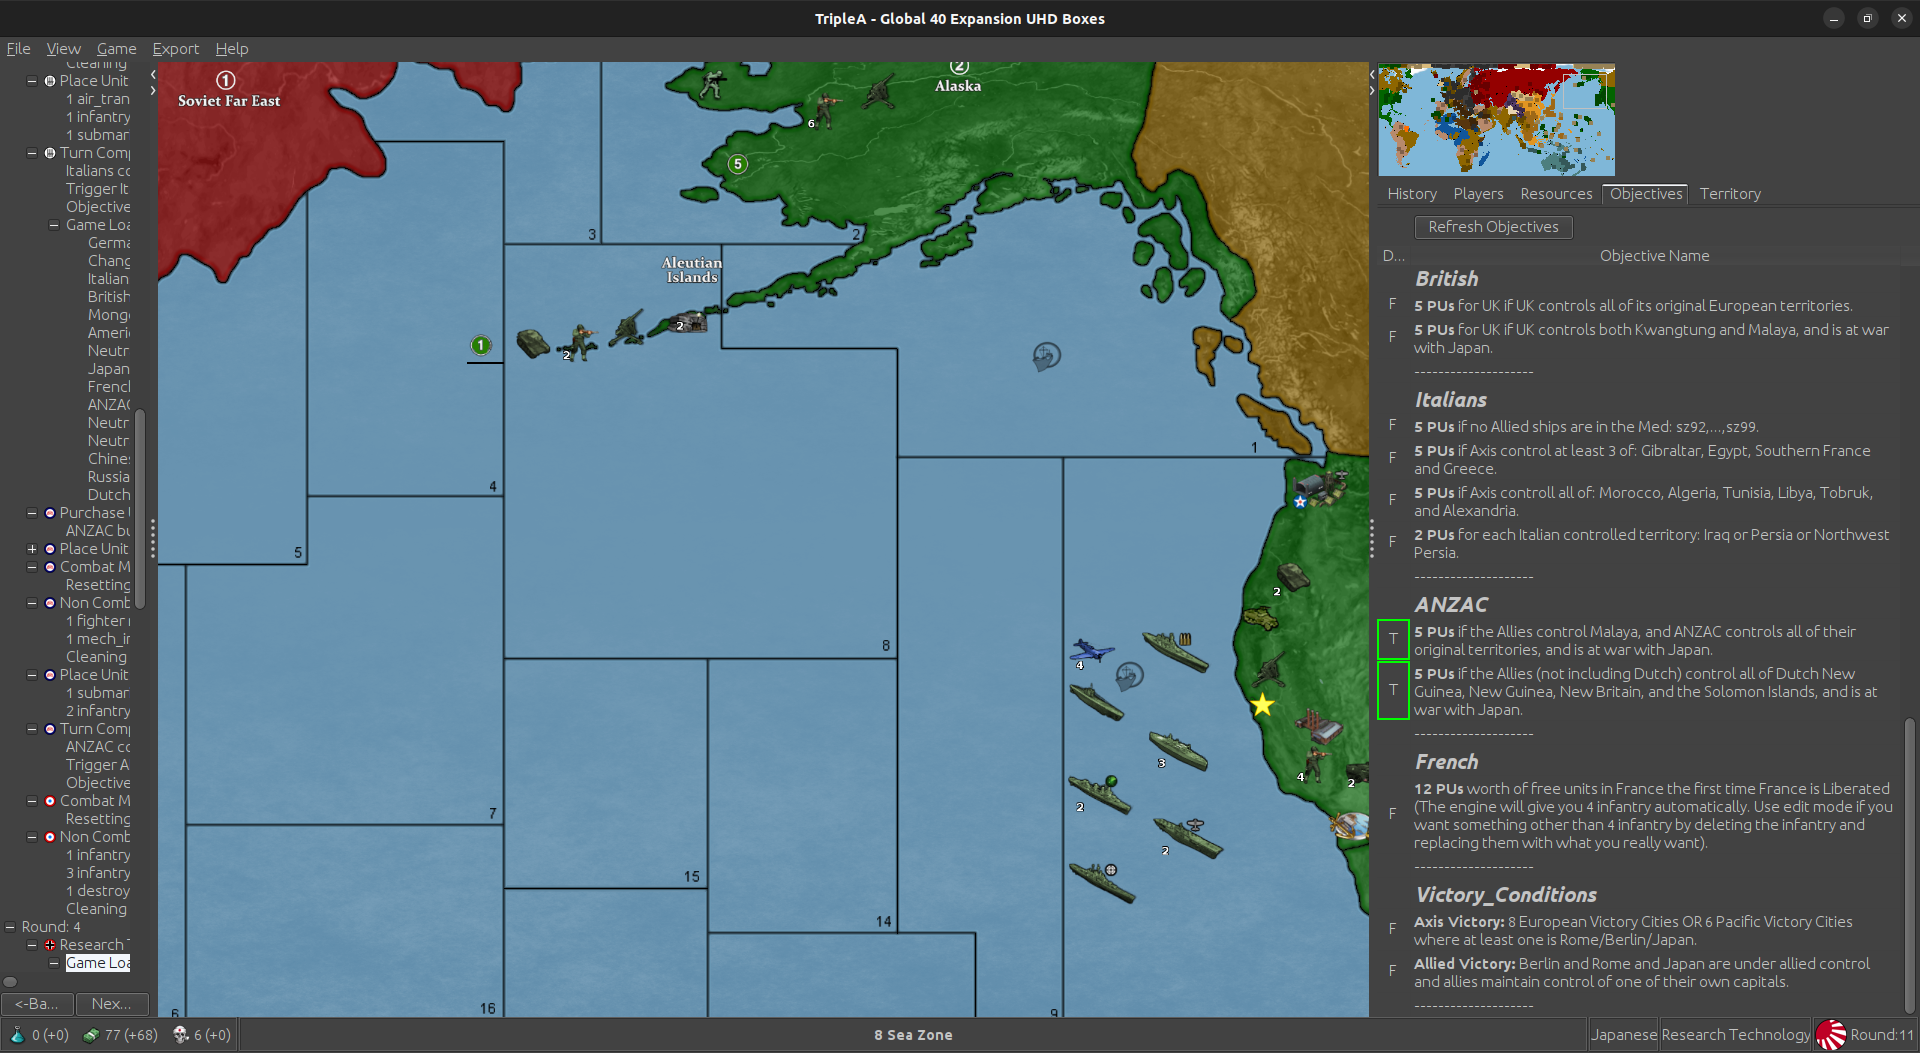Collapse the Research Technology history node

[x=32, y=945]
